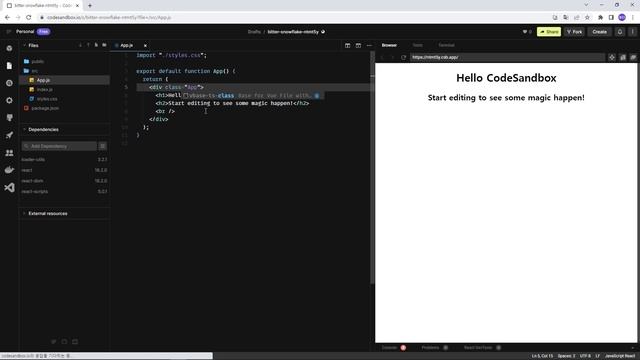Image resolution: width=640 pixels, height=360 pixels.
Task: Click the JavaScript React language status item
Action: pyautogui.click(x=620, y=356)
